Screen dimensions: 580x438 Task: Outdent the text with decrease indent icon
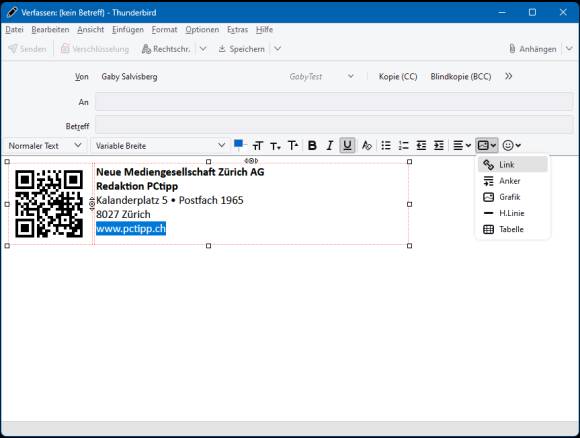[421, 145]
